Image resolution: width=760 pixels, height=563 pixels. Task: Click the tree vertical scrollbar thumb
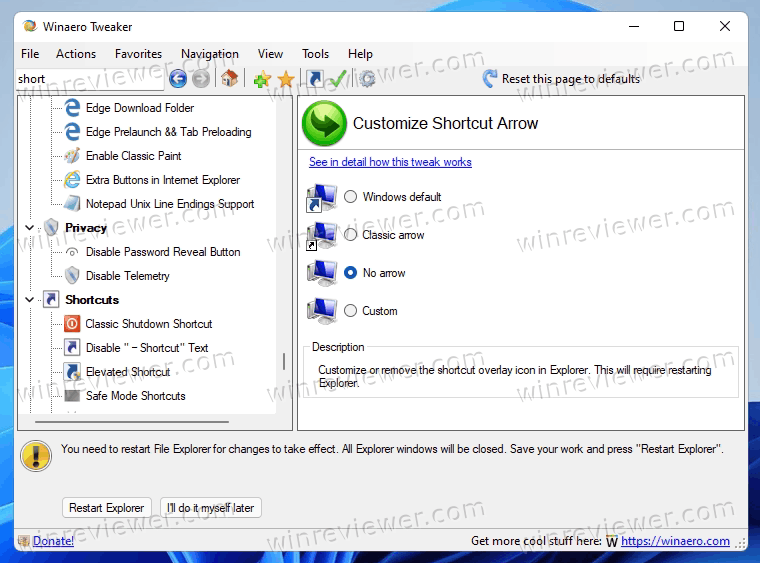click(284, 361)
